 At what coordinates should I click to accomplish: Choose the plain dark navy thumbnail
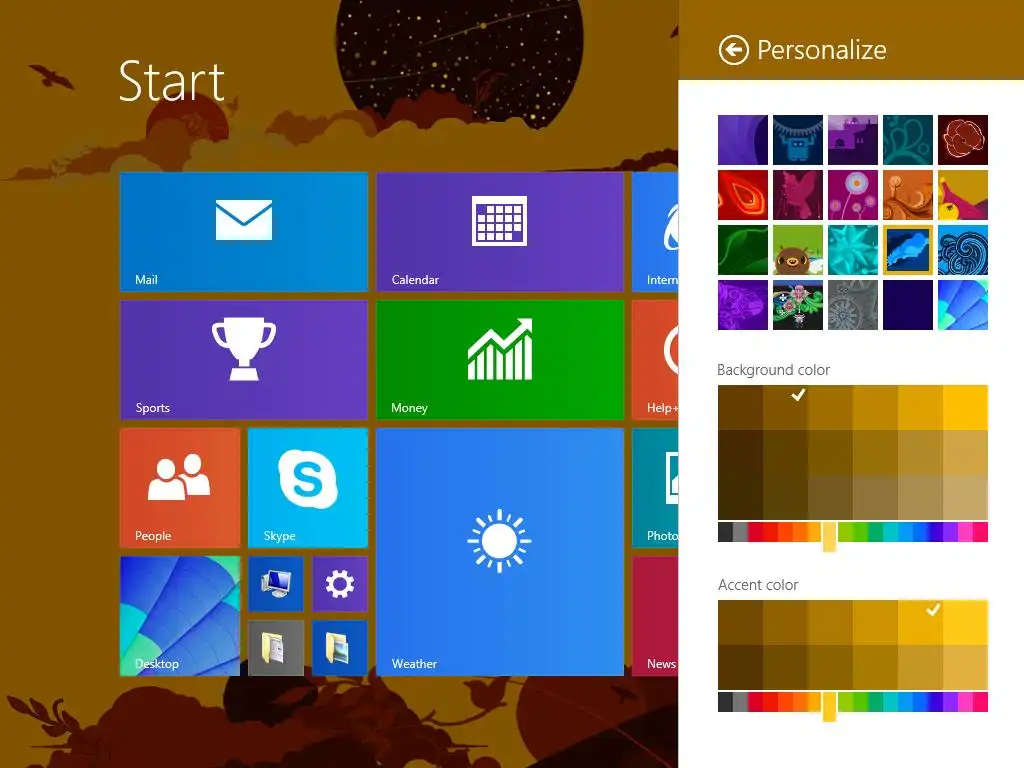pyautogui.click(x=908, y=305)
